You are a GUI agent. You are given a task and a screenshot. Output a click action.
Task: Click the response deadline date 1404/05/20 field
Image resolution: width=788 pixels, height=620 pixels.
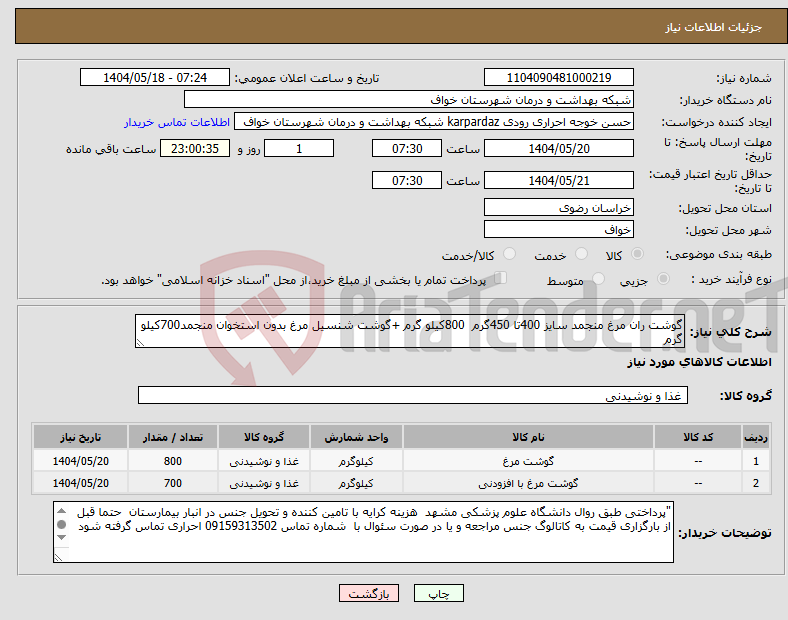(x=558, y=149)
